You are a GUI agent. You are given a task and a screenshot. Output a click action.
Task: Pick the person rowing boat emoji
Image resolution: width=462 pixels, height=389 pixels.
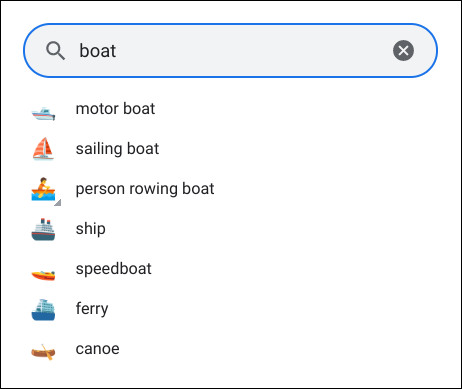pyautogui.click(x=43, y=189)
